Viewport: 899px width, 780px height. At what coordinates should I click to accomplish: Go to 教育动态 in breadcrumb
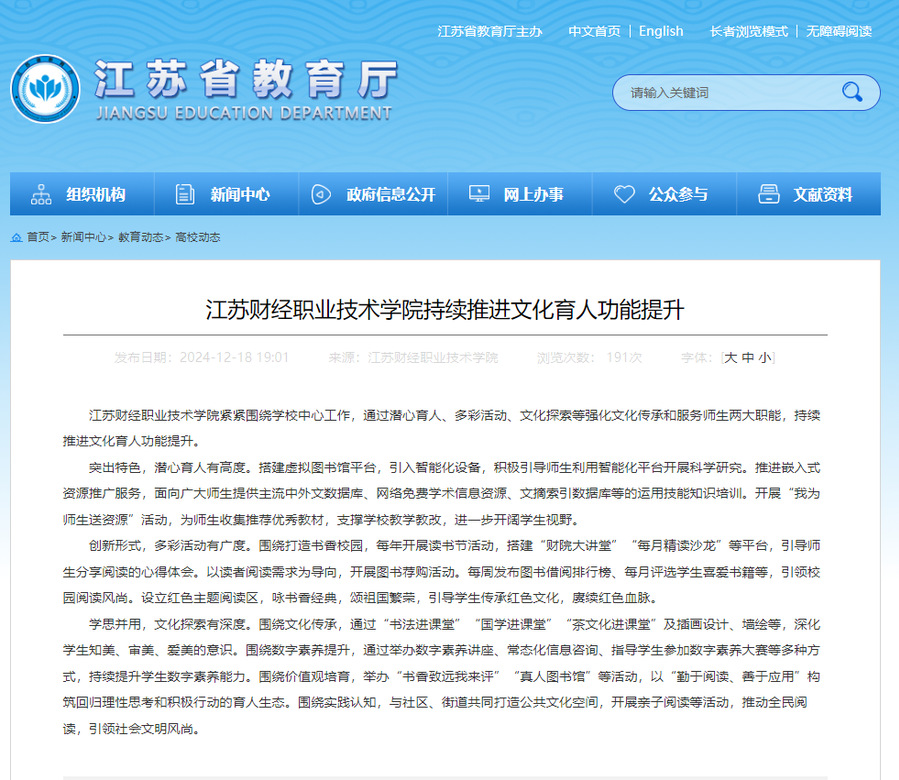[140, 237]
